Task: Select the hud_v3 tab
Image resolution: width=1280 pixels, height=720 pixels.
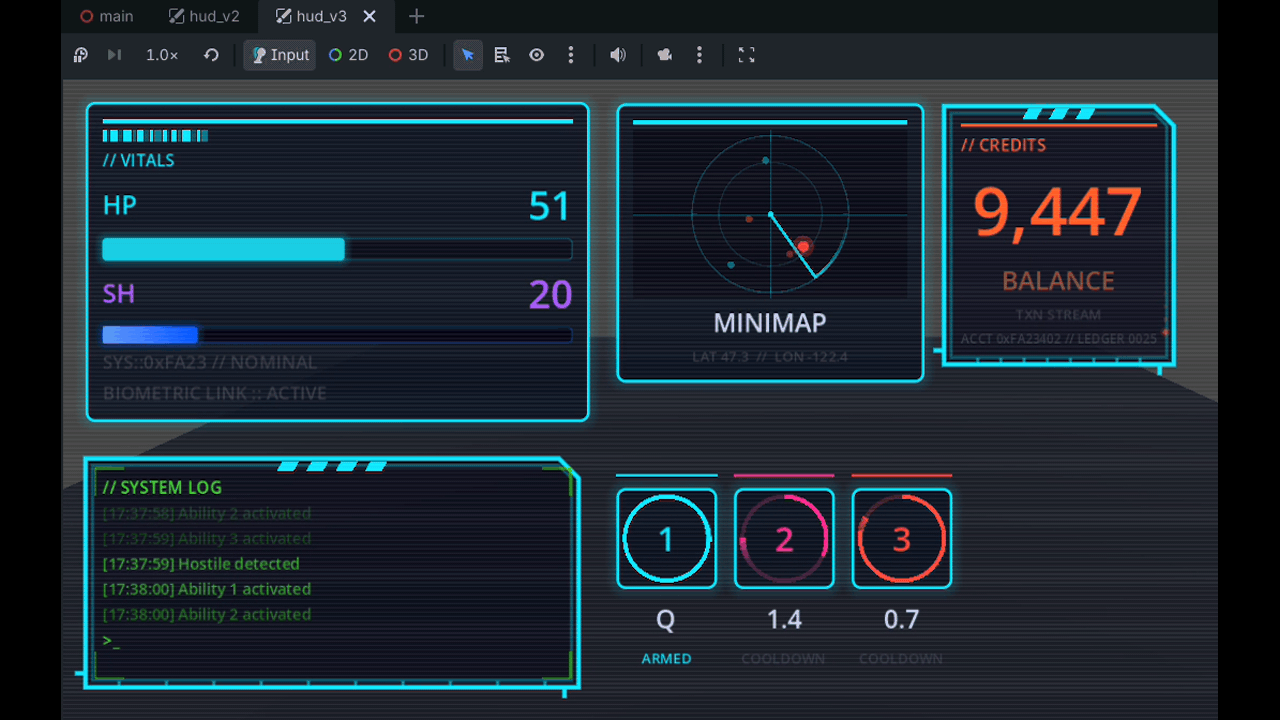Action: [311, 16]
